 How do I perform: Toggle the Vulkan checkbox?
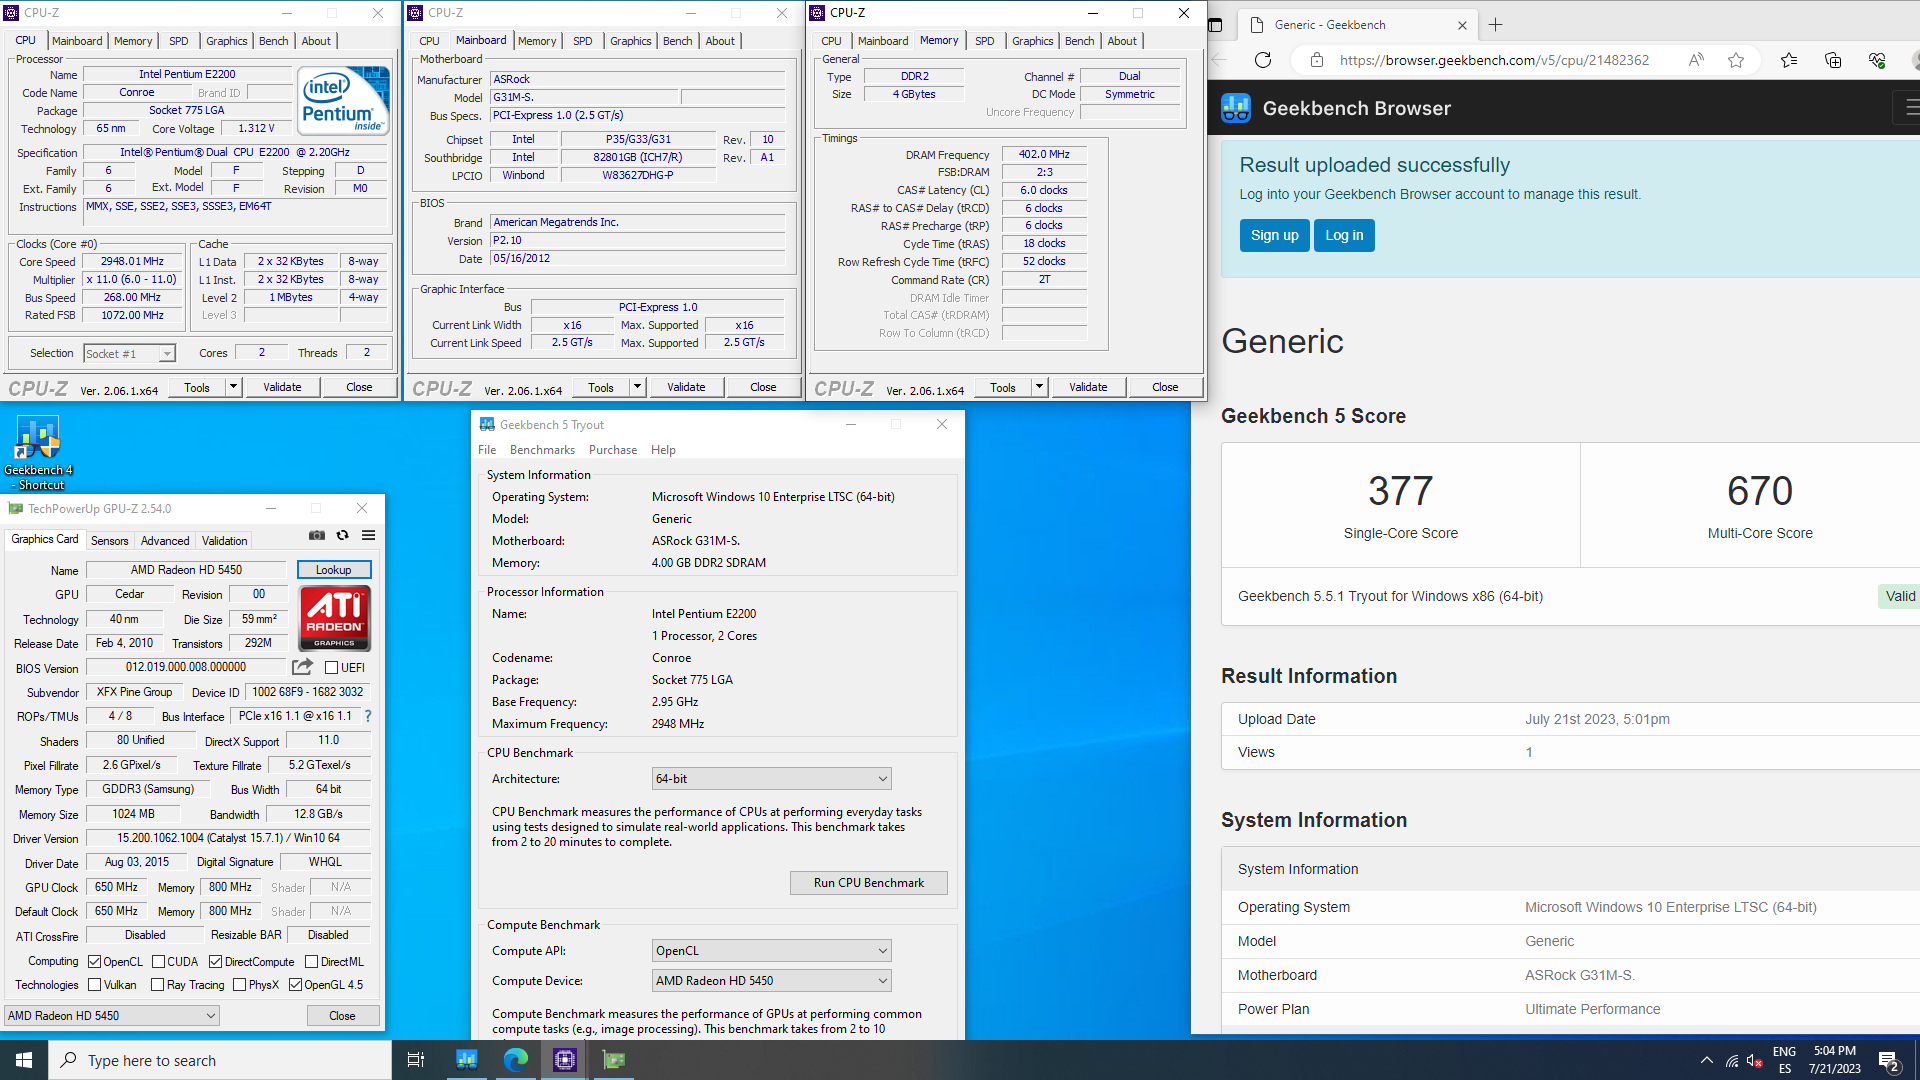click(x=95, y=985)
